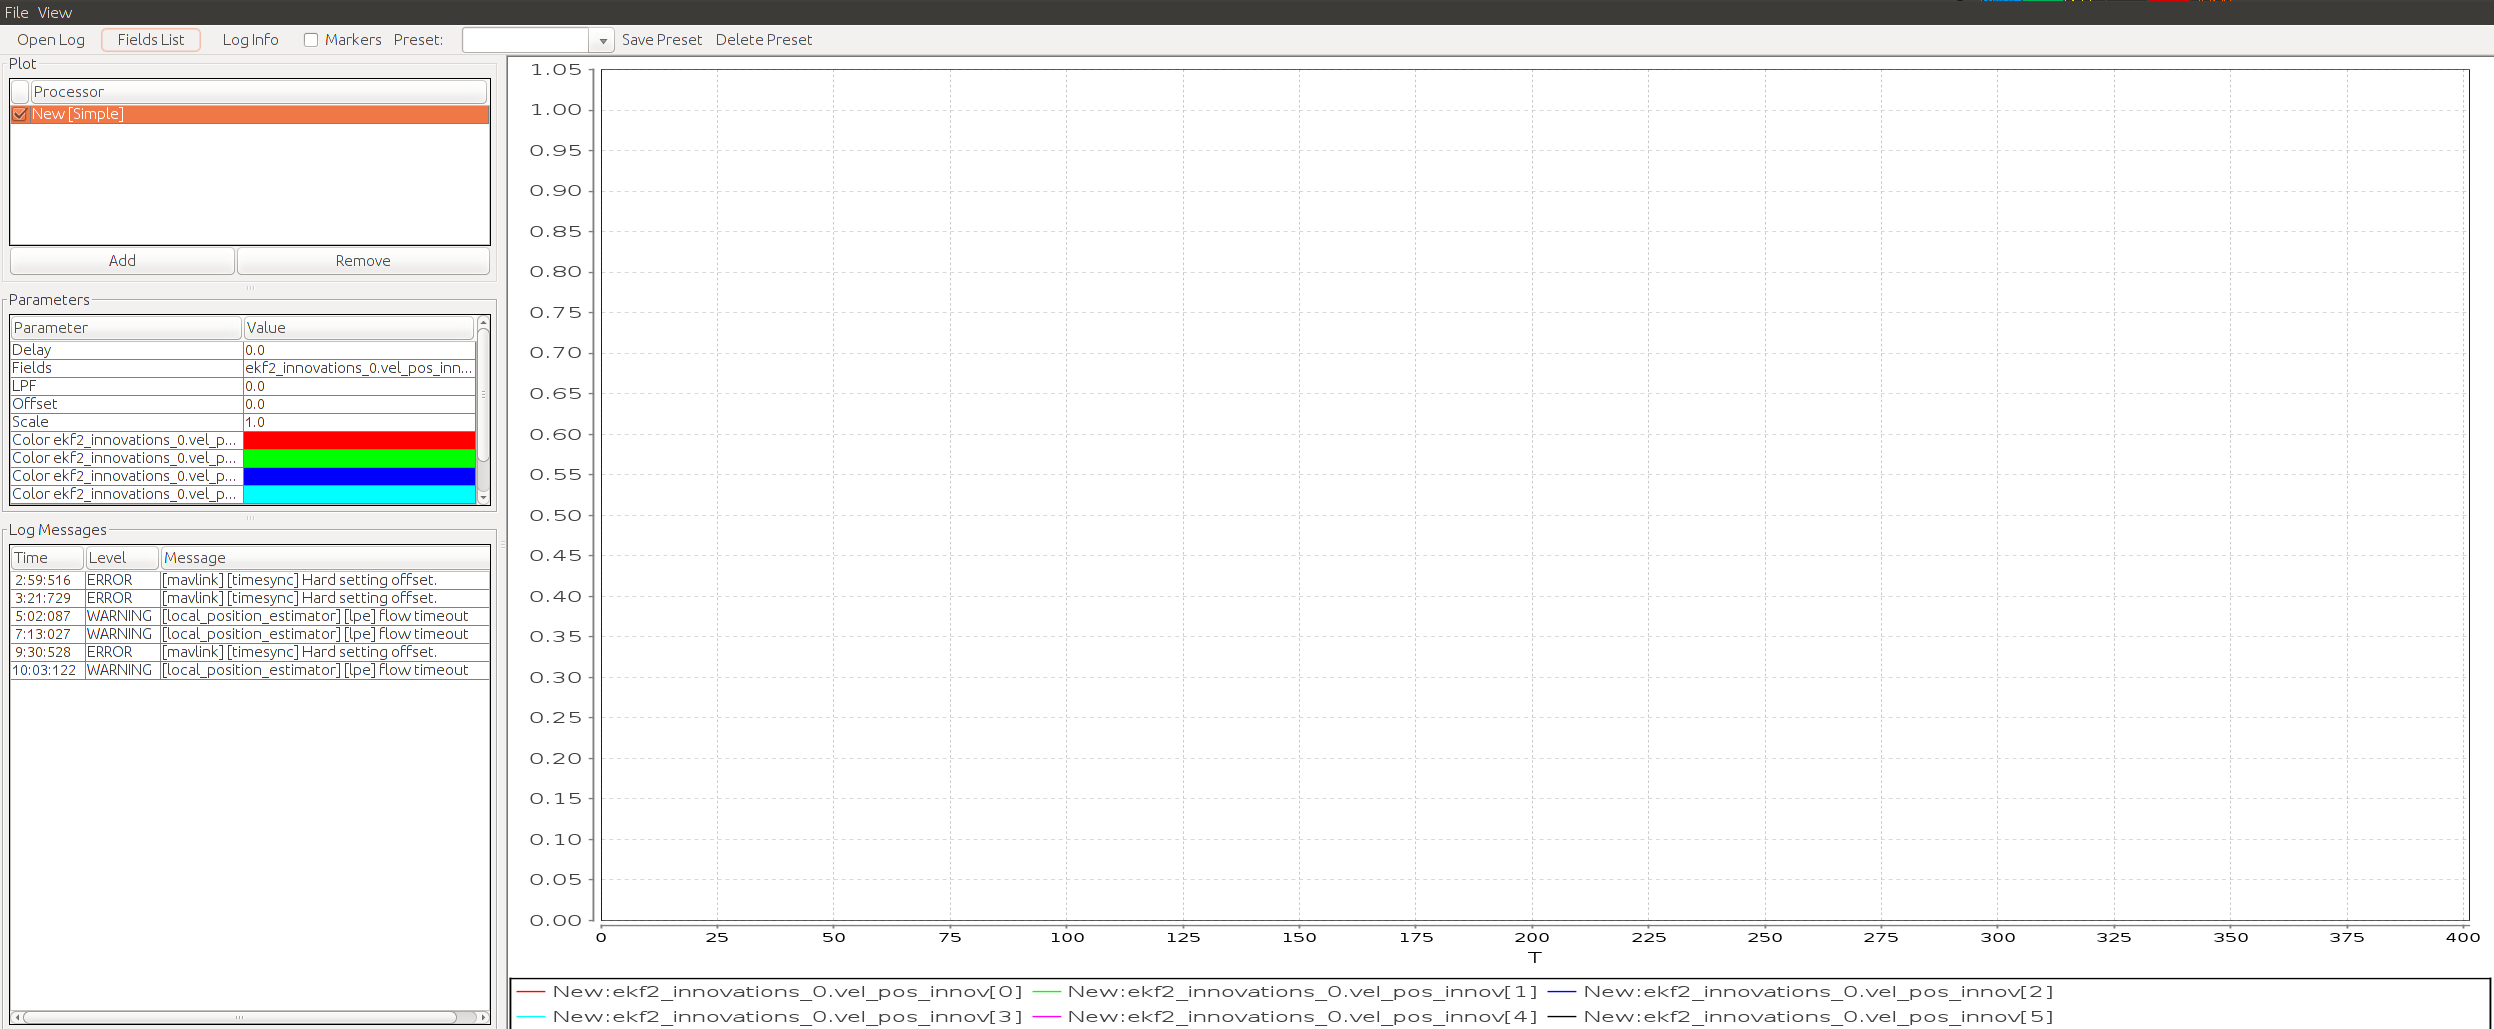
Task: Select the LPF value cell
Action: pos(359,386)
